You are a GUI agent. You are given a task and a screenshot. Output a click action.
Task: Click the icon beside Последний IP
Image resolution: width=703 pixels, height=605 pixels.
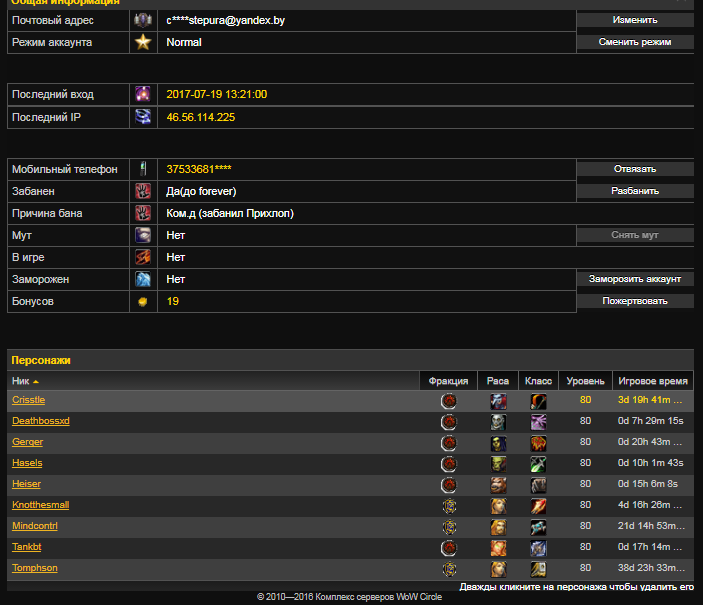[143, 117]
